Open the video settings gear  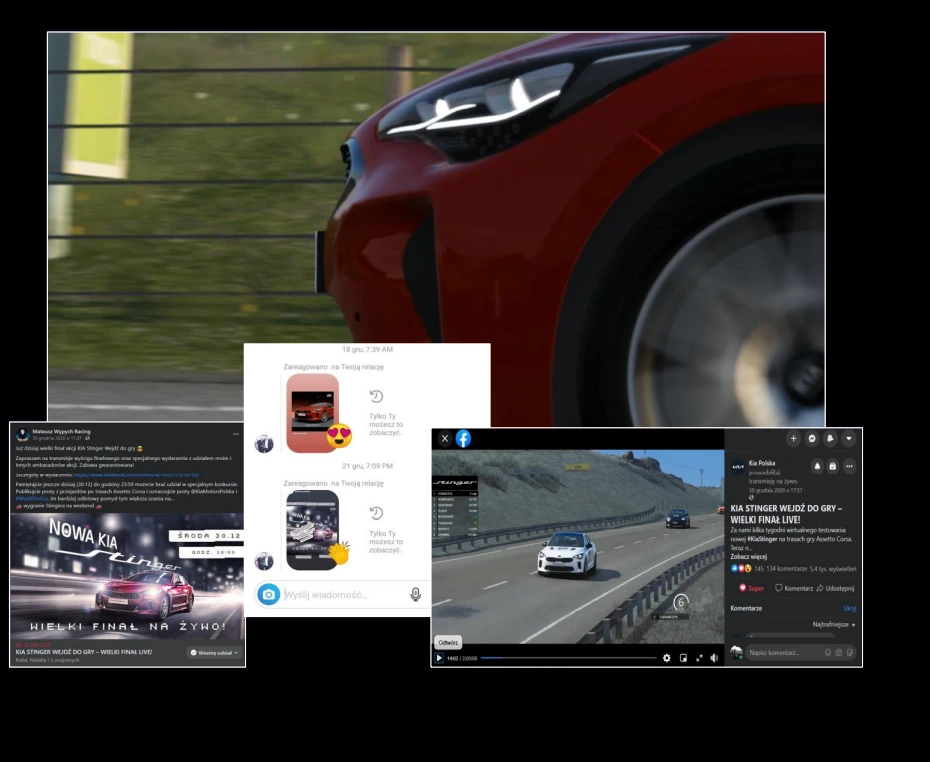[x=667, y=658]
